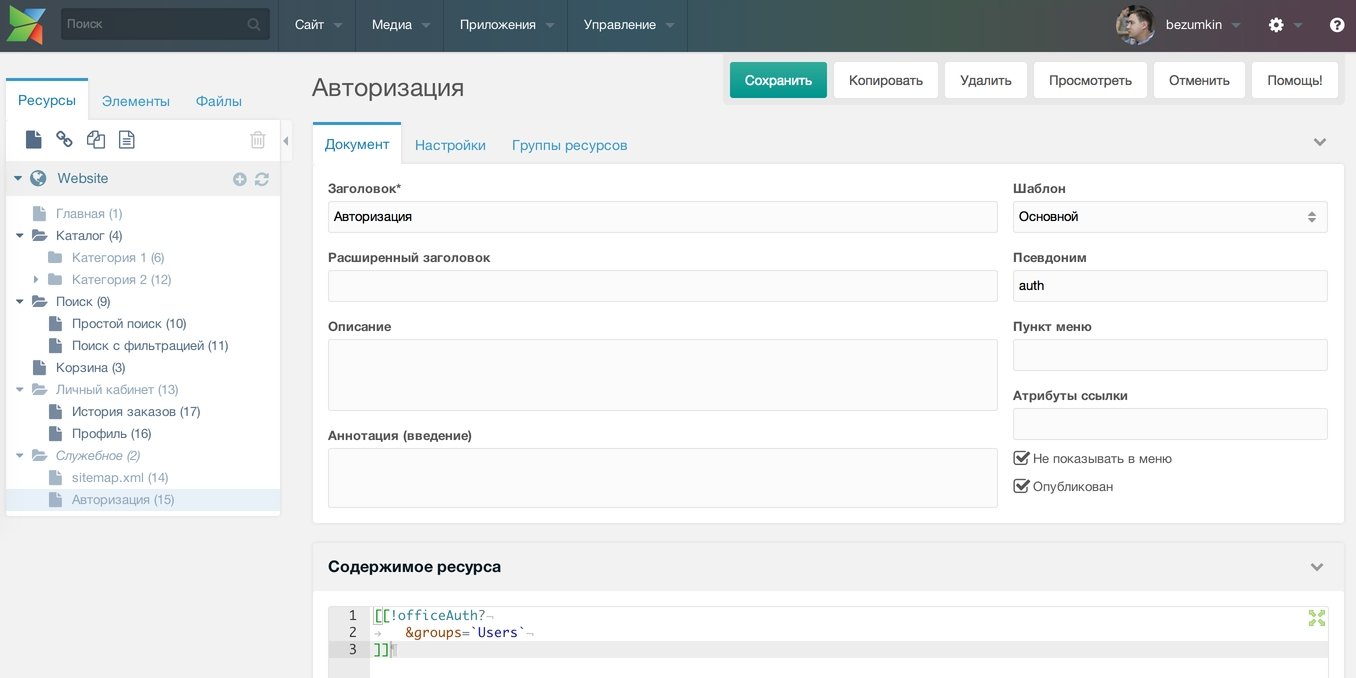Open the Управление menu
1356x678 pixels.
tap(628, 25)
